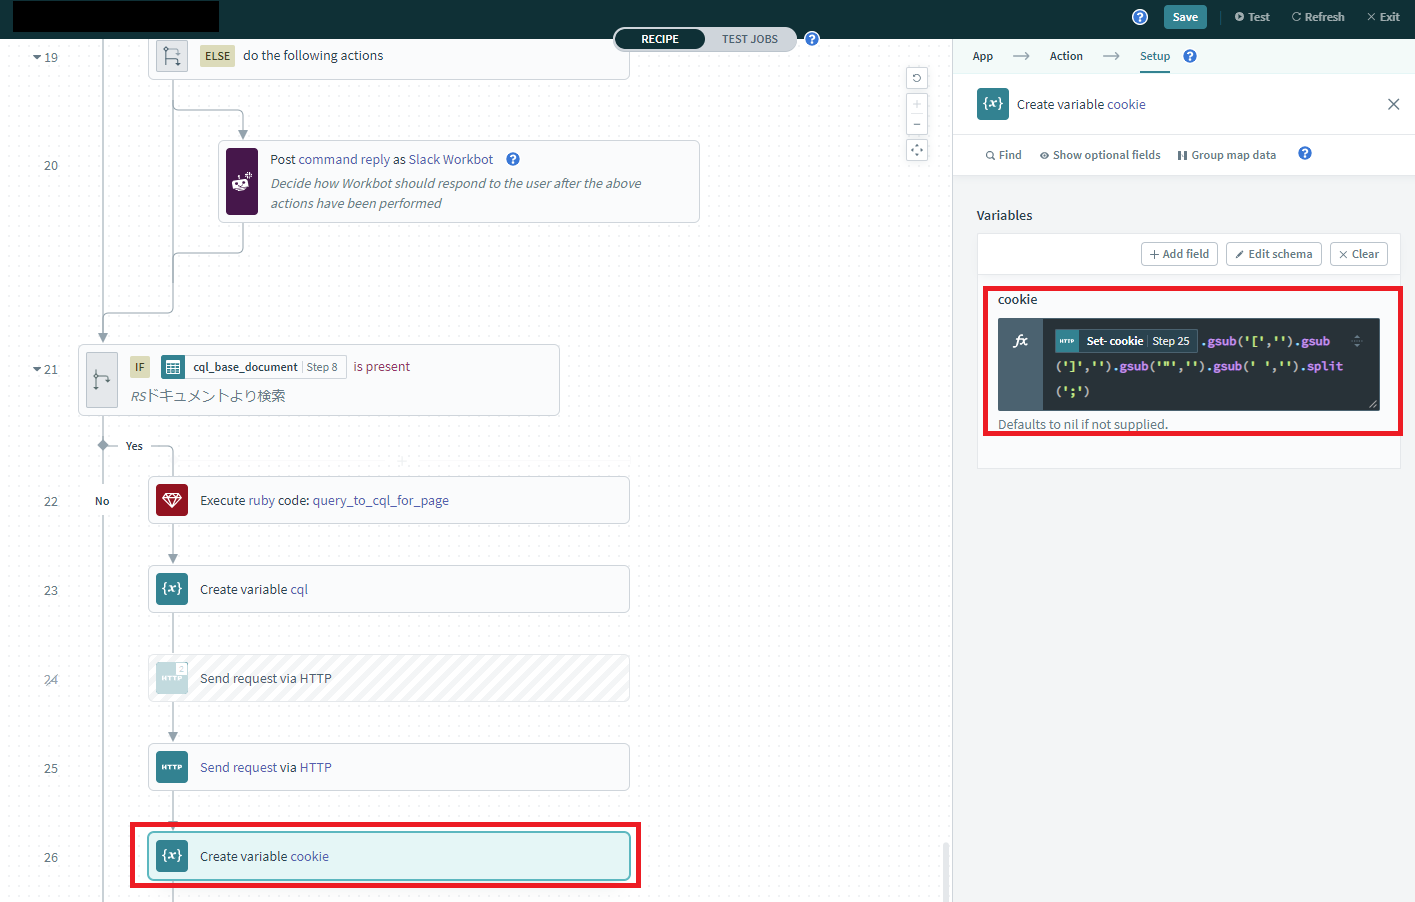
Task: Close the Create variable cookie panel
Action: [x=1393, y=104]
